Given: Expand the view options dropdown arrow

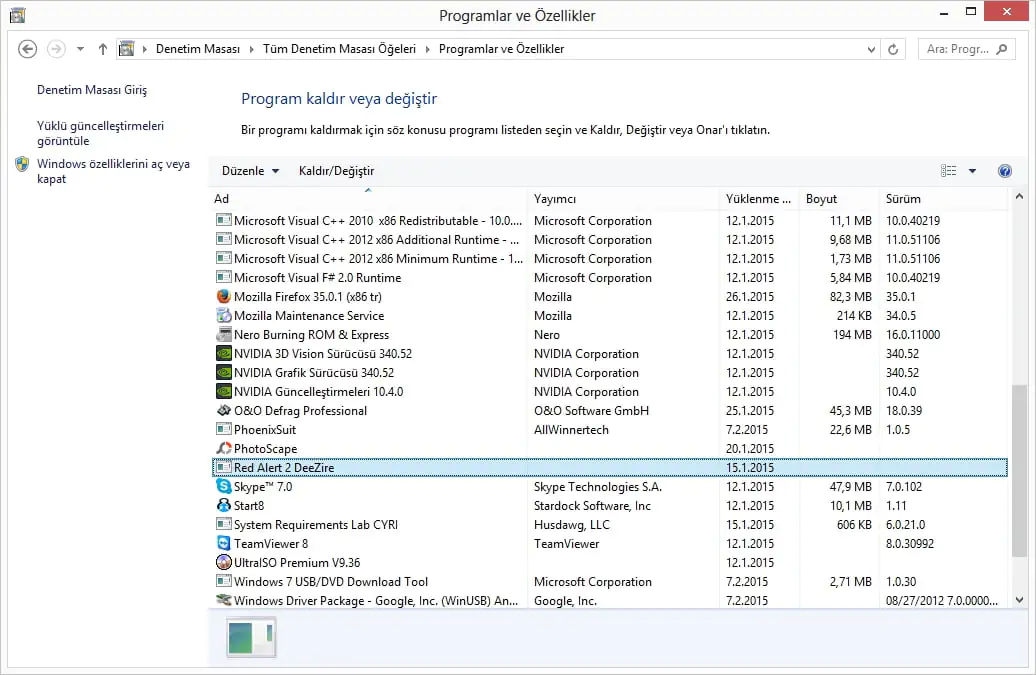Looking at the screenshot, I should (972, 171).
